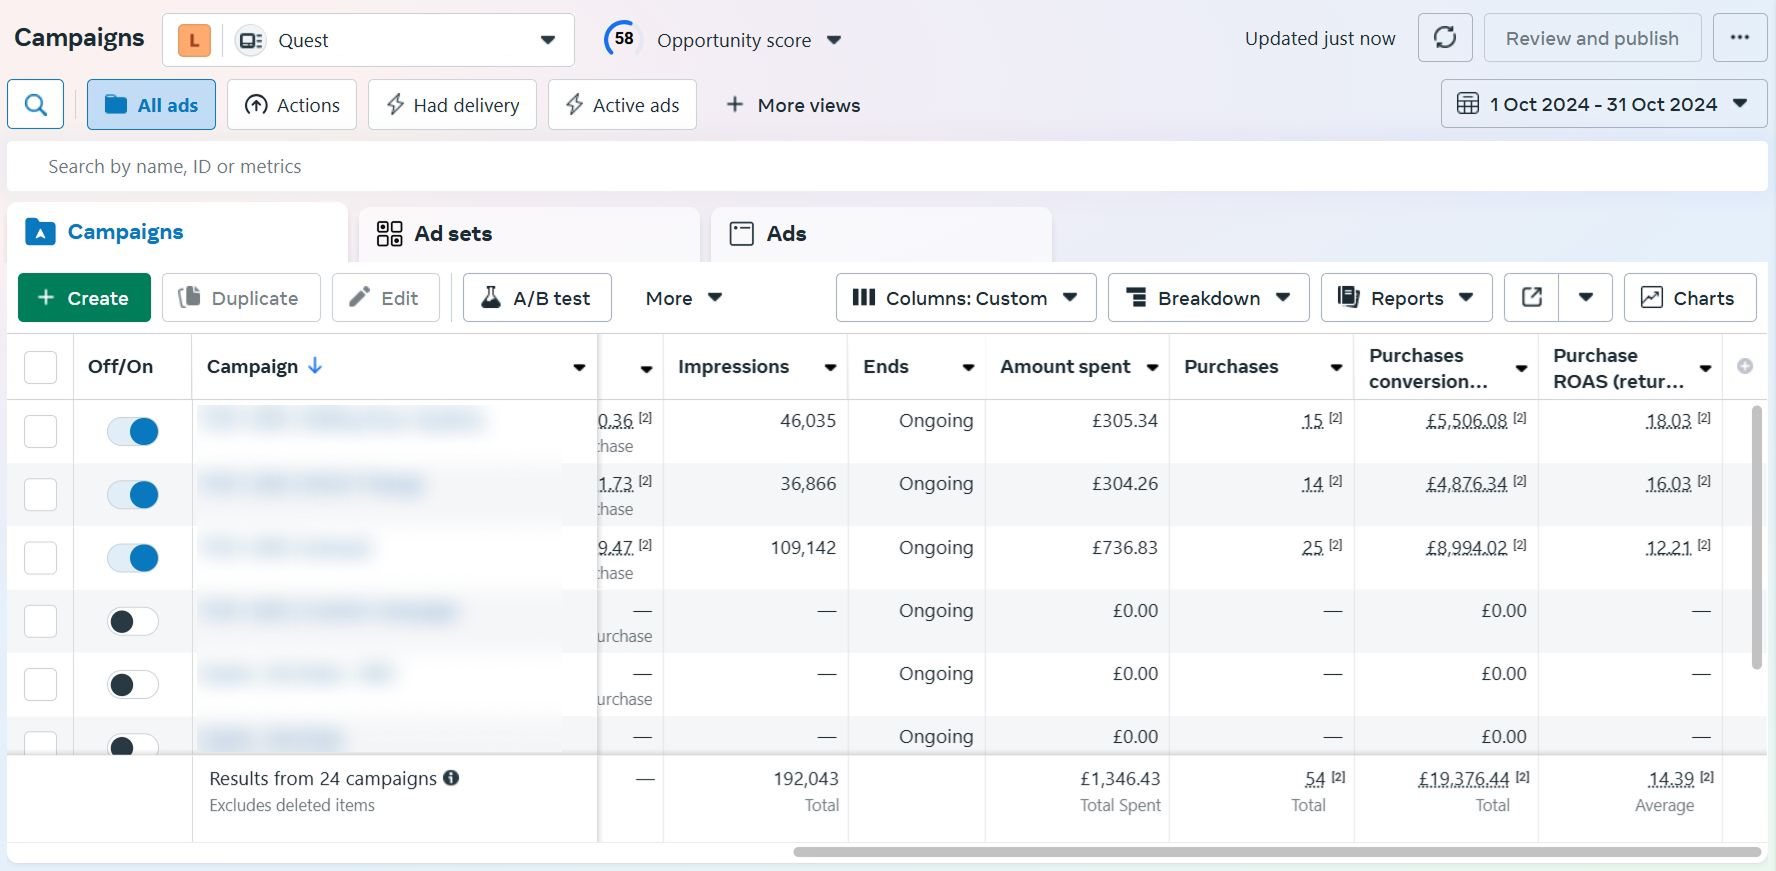Click the green Create button
This screenshot has height=871, width=1776.
84,298
